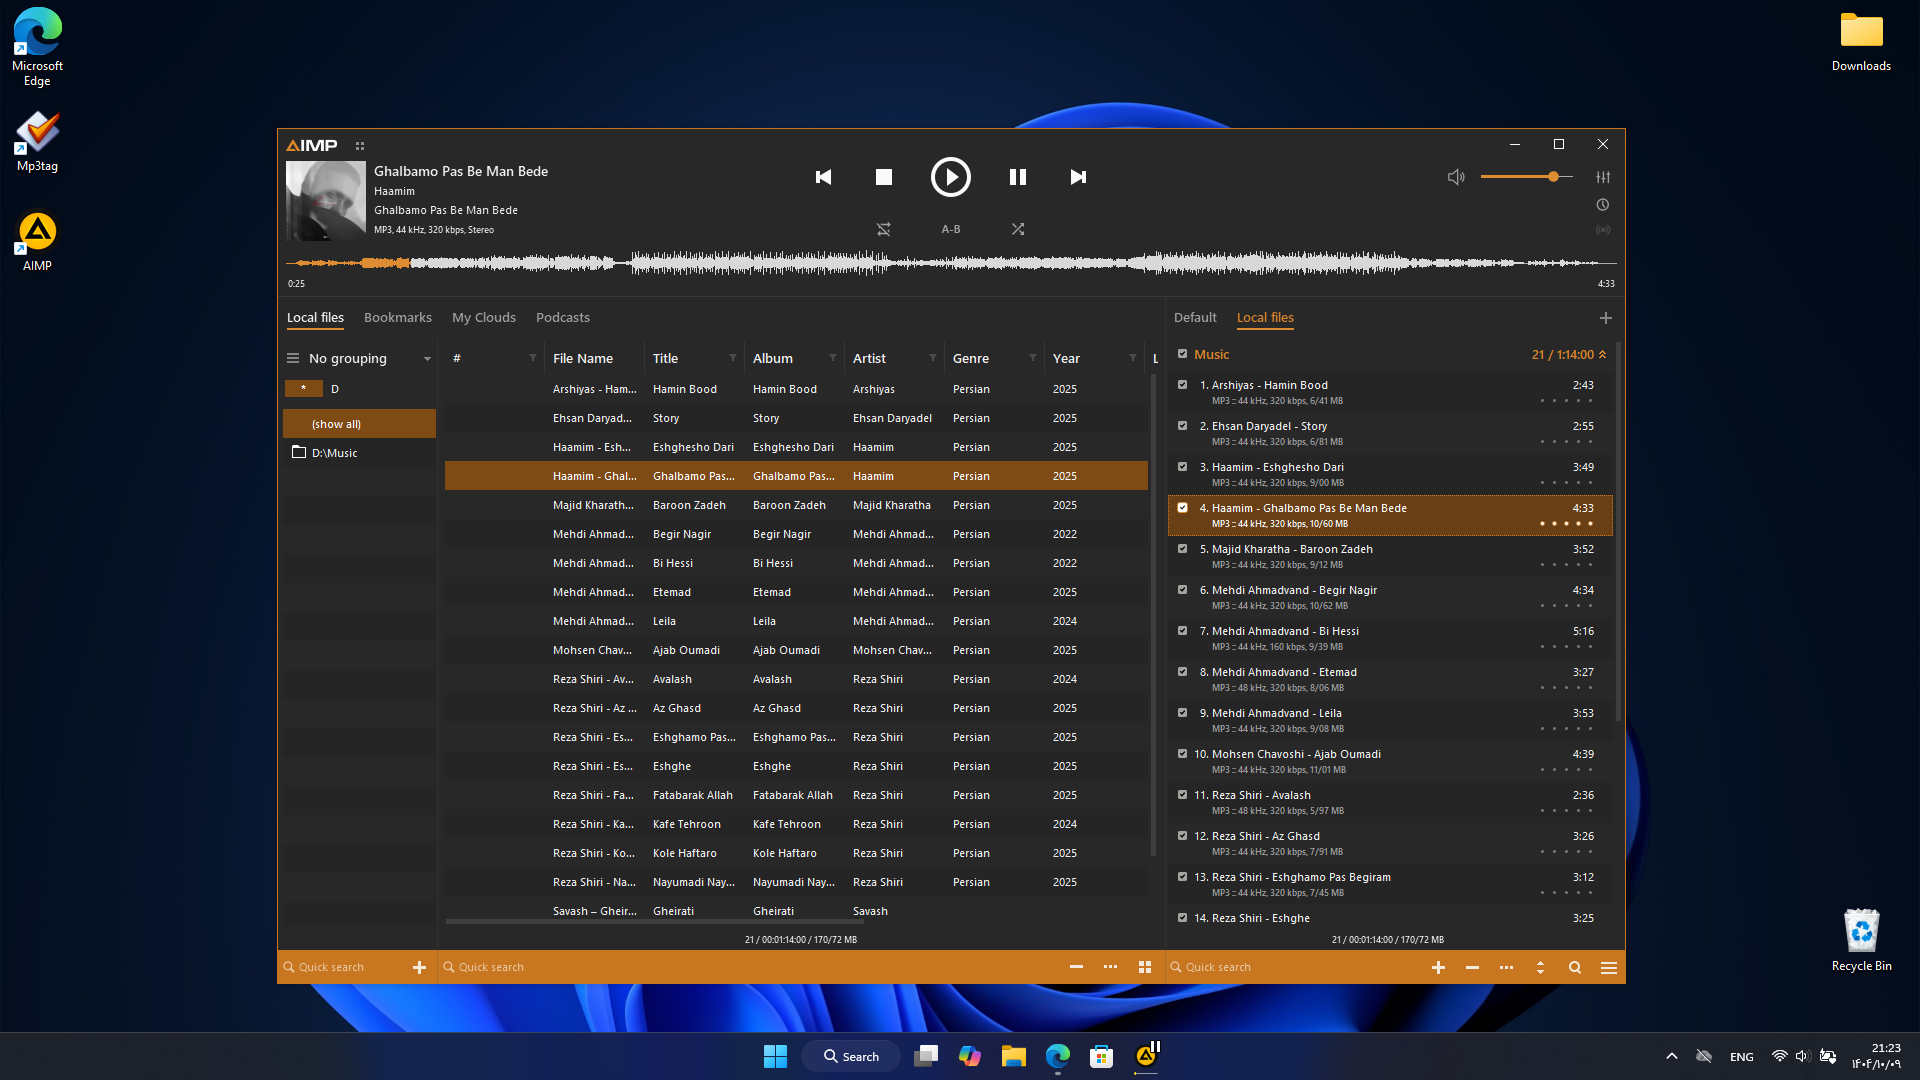Image resolution: width=1920 pixels, height=1080 pixels.
Task: Uncheck playlist track 10 Mohsen Chavoshi - Ajab Oumadi
Action: point(1182,754)
